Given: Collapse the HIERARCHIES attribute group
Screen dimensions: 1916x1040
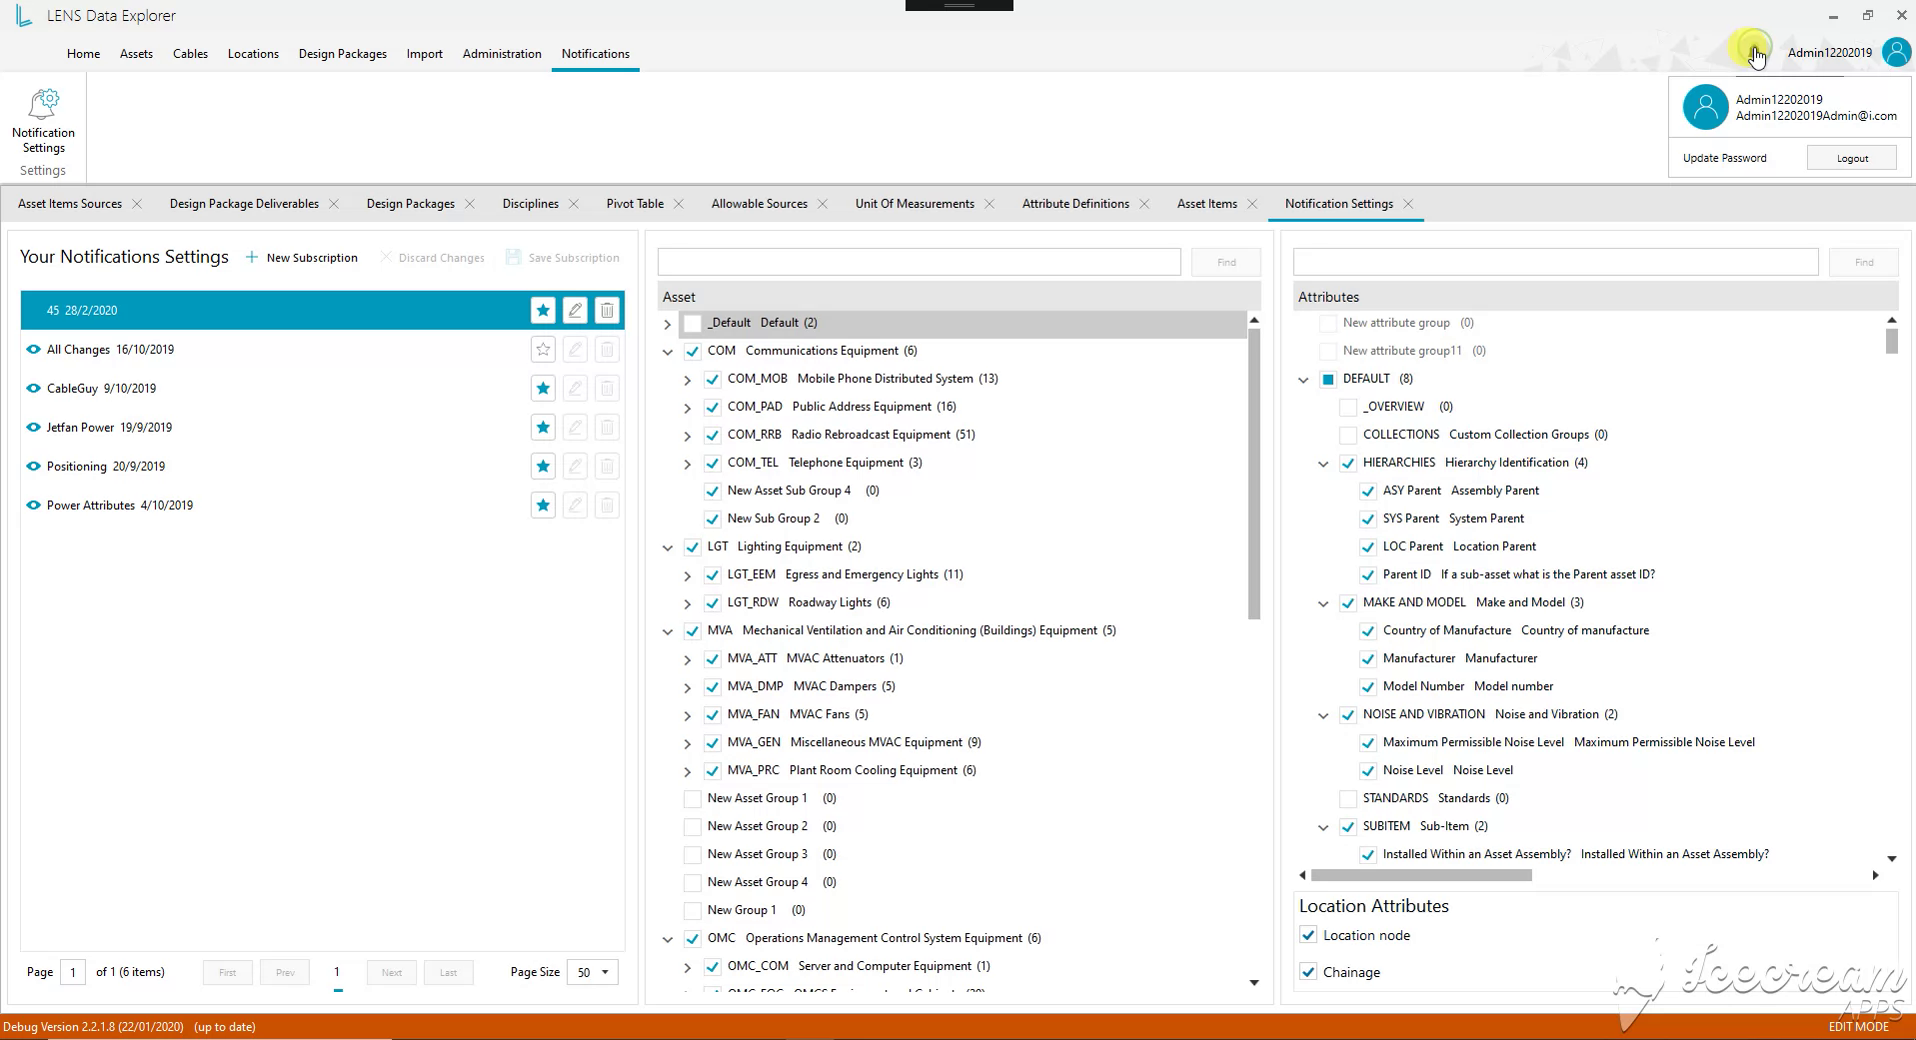Looking at the screenshot, I should point(1323,463).
